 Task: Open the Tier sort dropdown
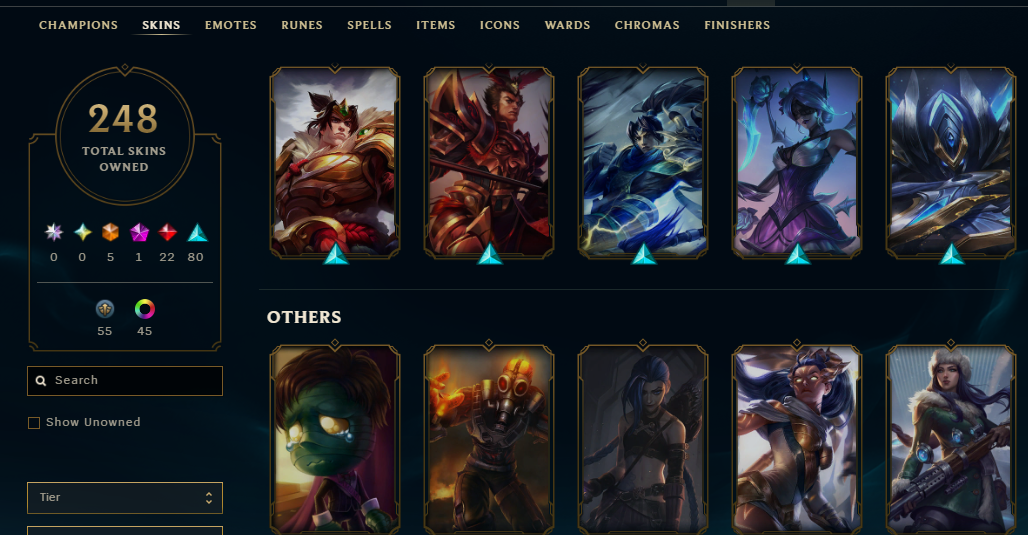(x=125, y=498)
